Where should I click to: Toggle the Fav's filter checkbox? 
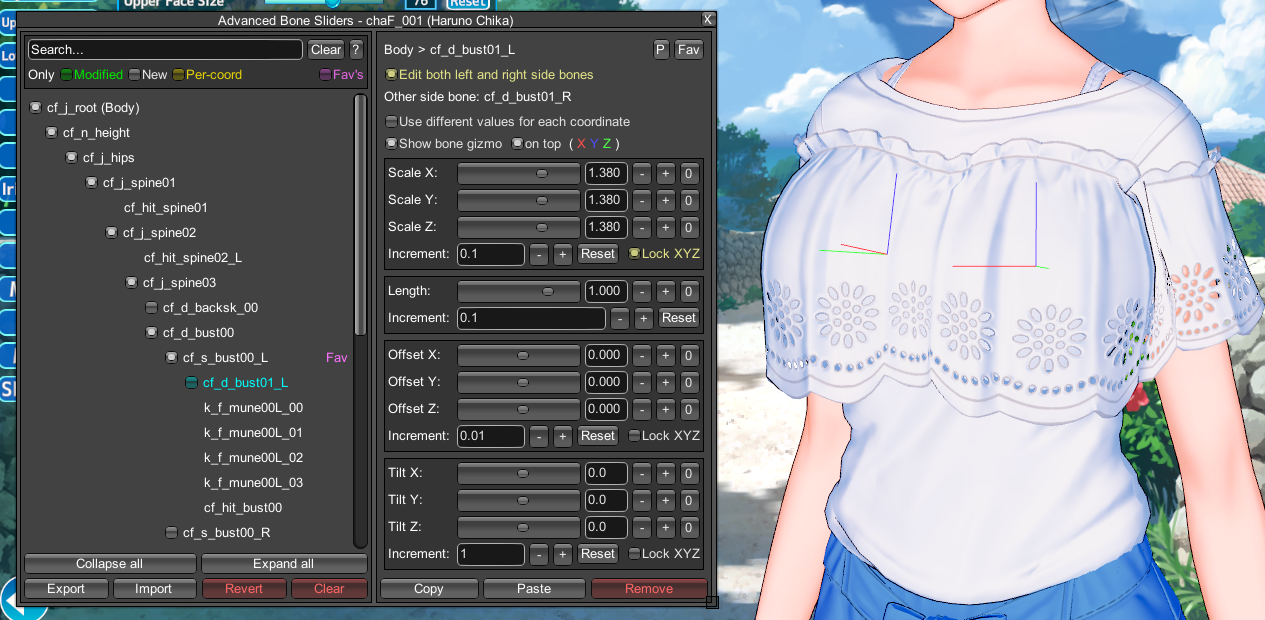pos(325,74)
